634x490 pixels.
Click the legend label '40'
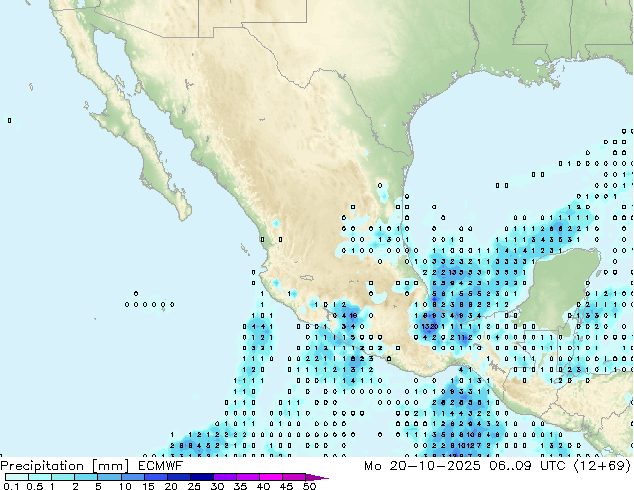263,486
